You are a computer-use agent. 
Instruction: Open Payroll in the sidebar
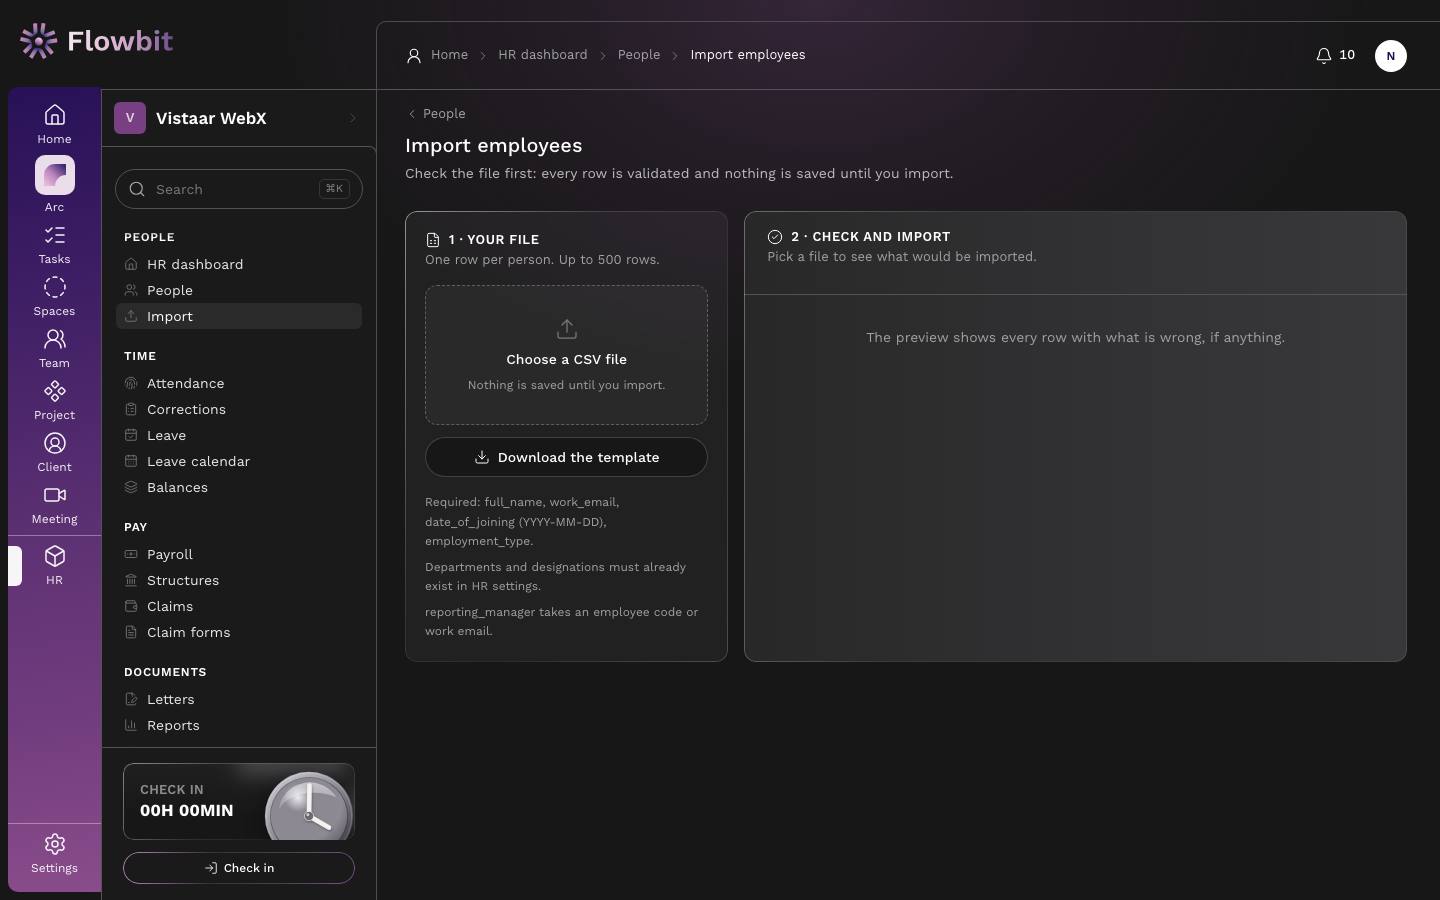tap(239, 554)
